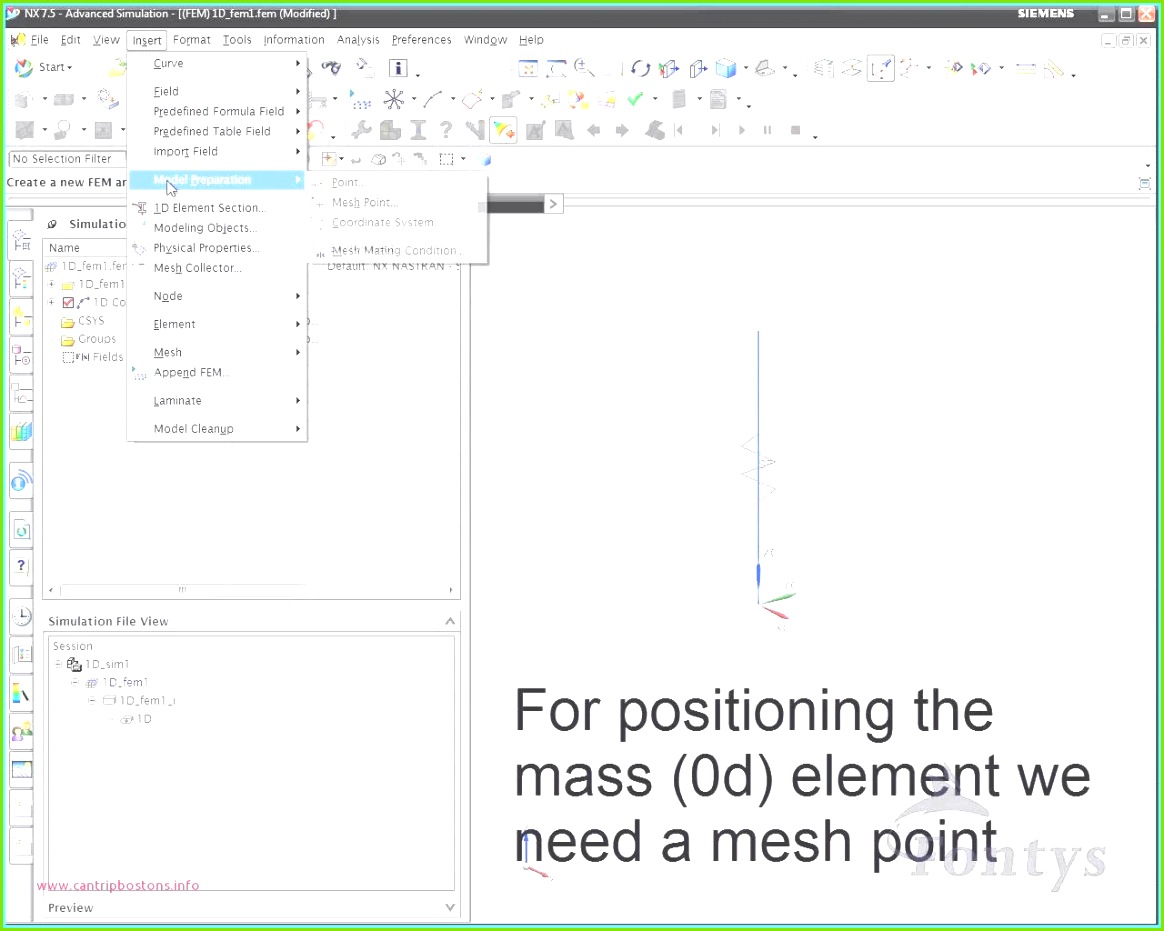Open the History clock sidebar icon
Viewport: 1164px width, 931px height.
tap(22, 615)
